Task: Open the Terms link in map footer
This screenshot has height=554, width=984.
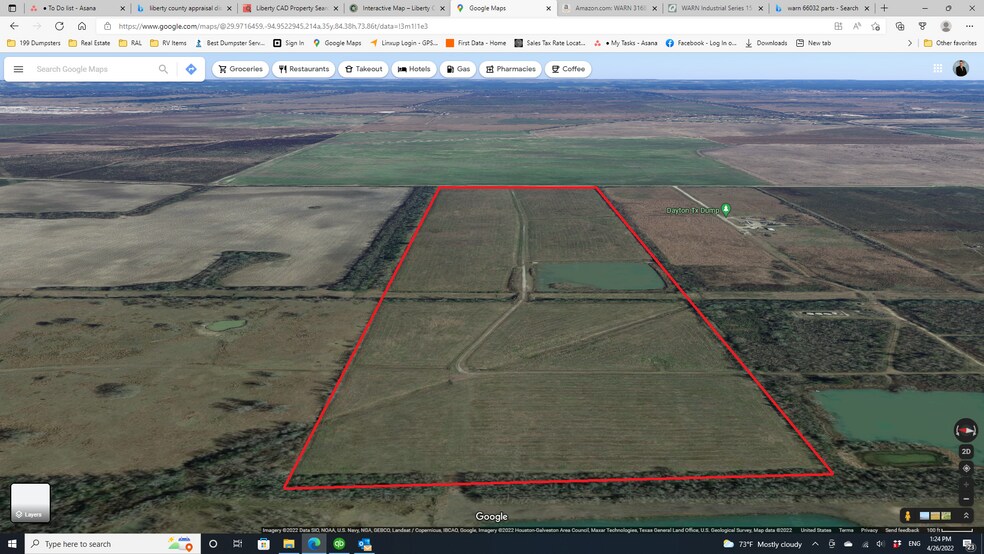Action: click(x=846, y=530)
